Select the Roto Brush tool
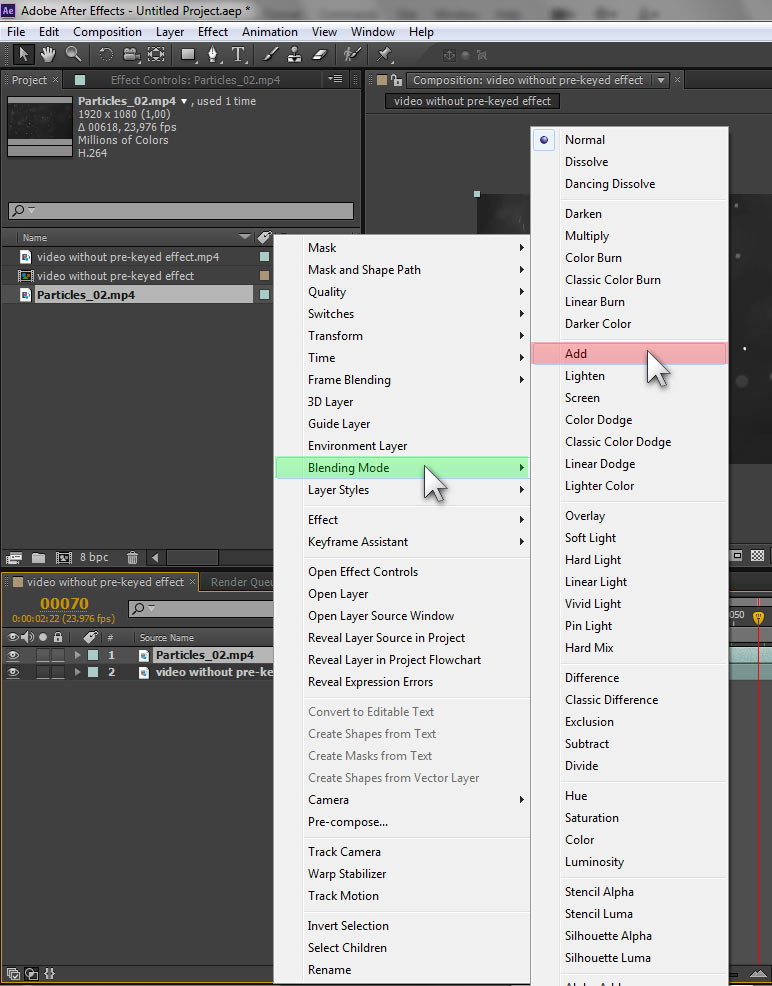This screenshot has width=772, height=986. coord(352,55)
